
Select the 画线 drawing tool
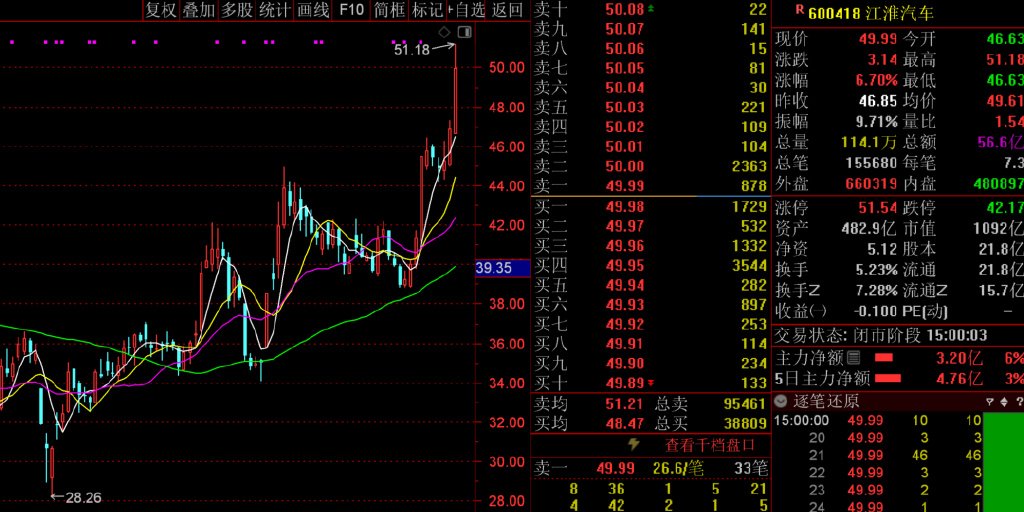(313, 10)
